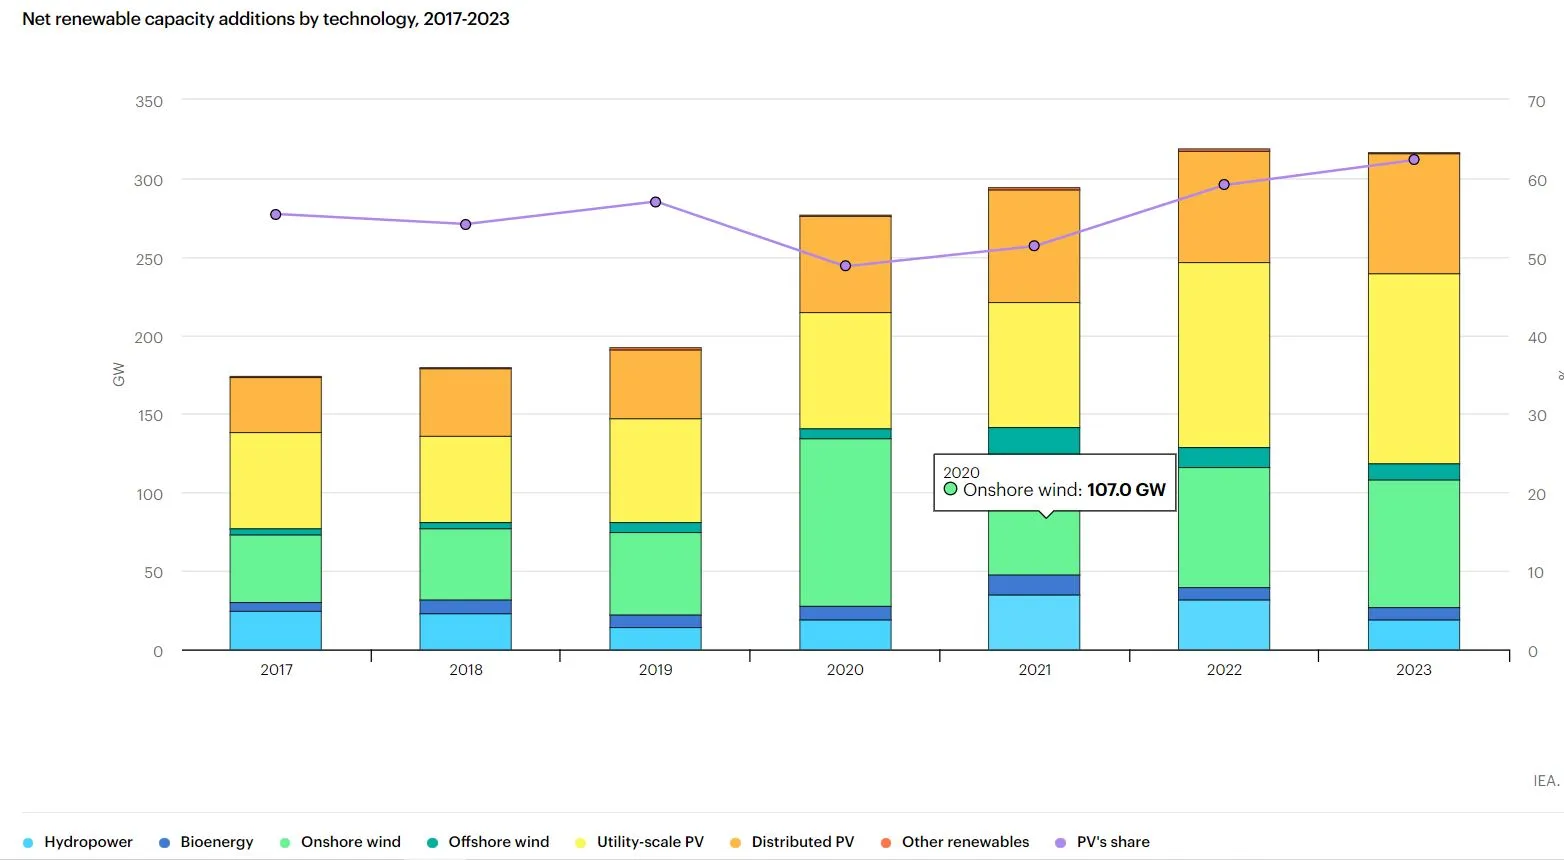Select the 2022 PV's share line point
Screen dimensions: 1564x860
(x=1224, y=185)
